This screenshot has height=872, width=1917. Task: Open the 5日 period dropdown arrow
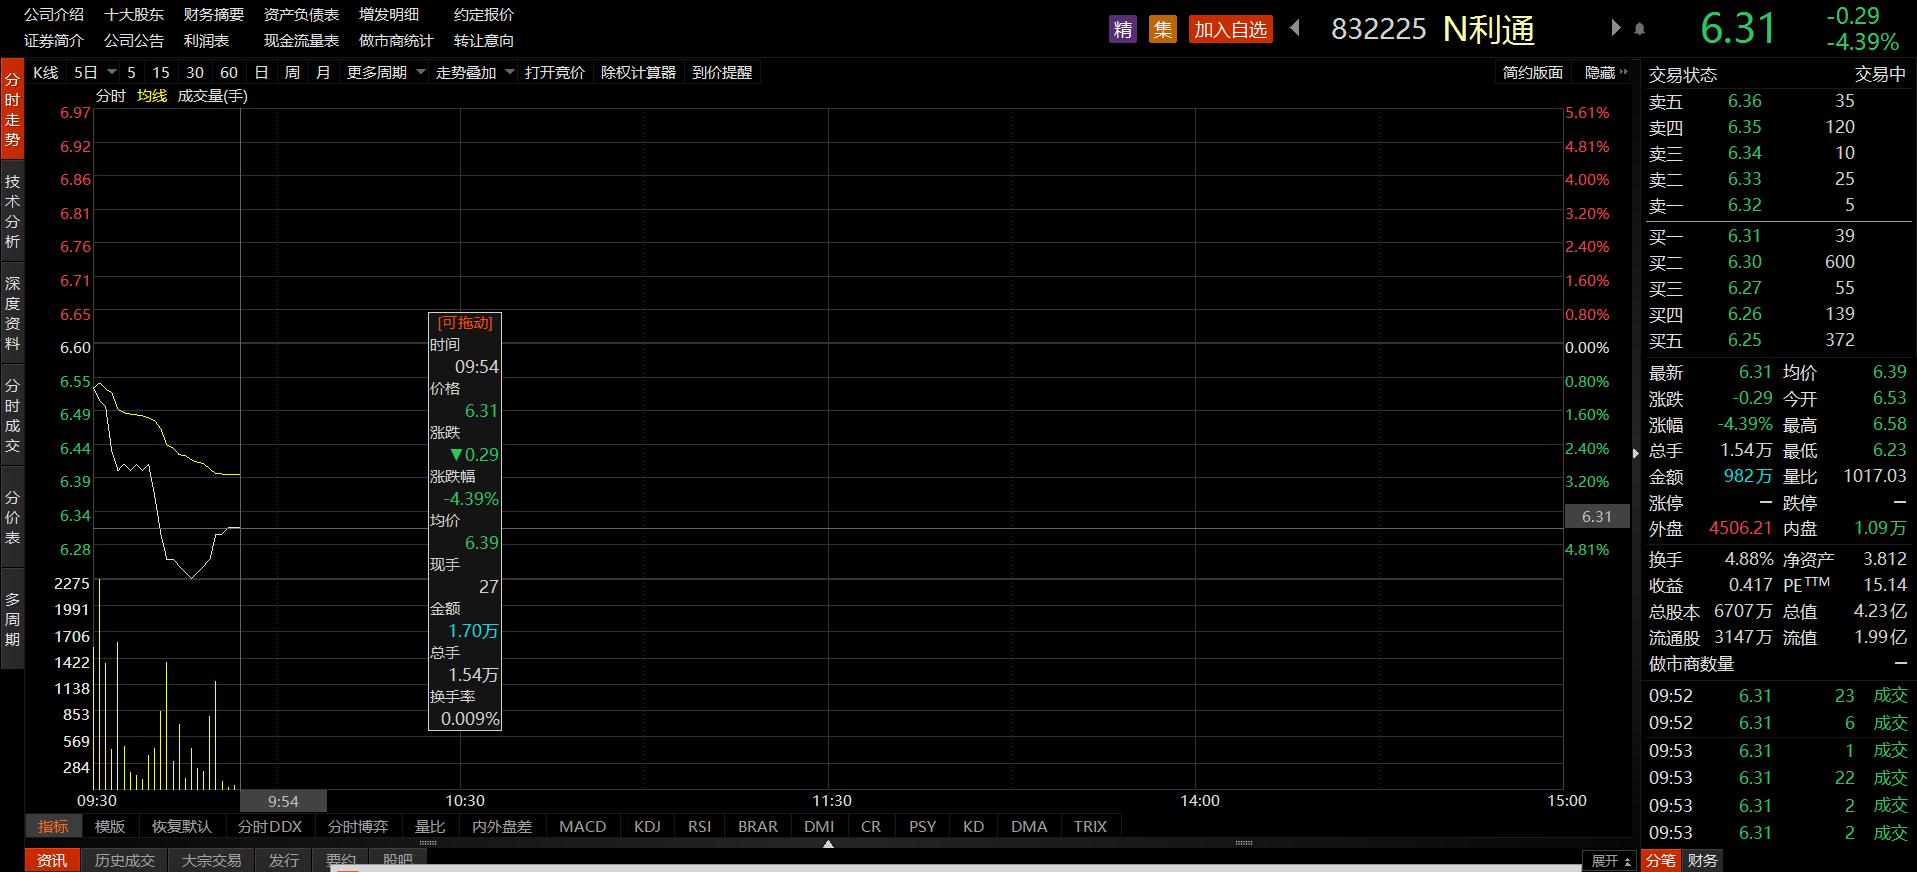click(111, 72)
